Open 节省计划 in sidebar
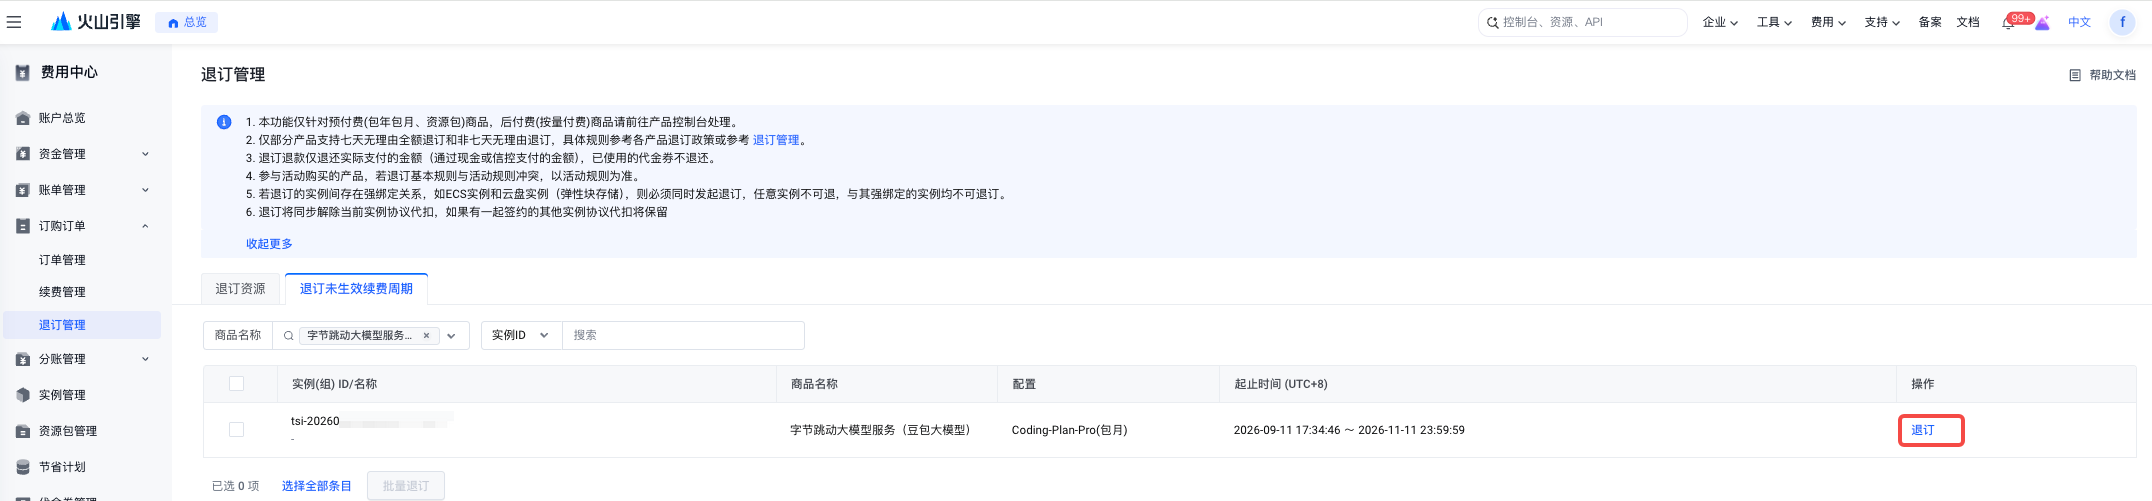The width and height of the screenshot is (2152, 501). coord(62,467)
